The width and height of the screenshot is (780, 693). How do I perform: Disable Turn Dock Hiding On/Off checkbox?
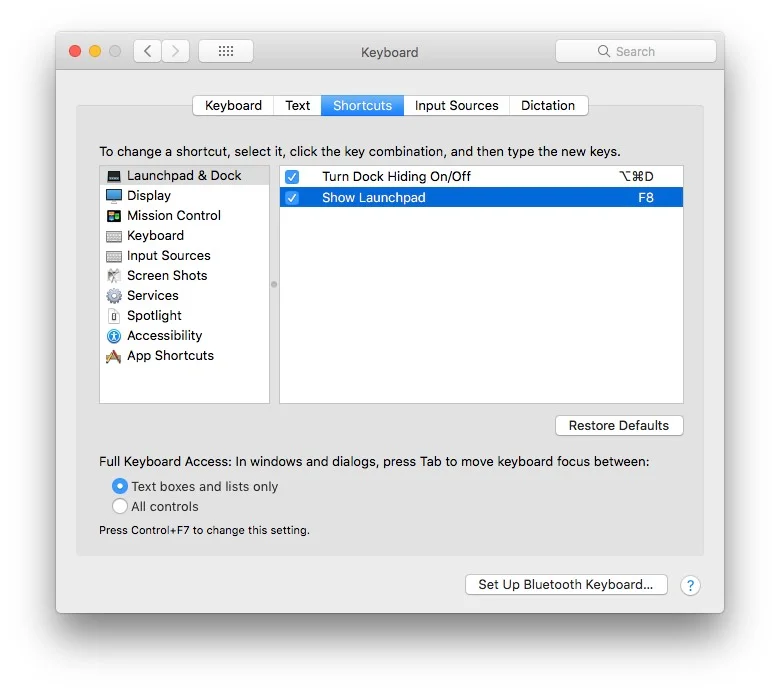click(292, 177)
